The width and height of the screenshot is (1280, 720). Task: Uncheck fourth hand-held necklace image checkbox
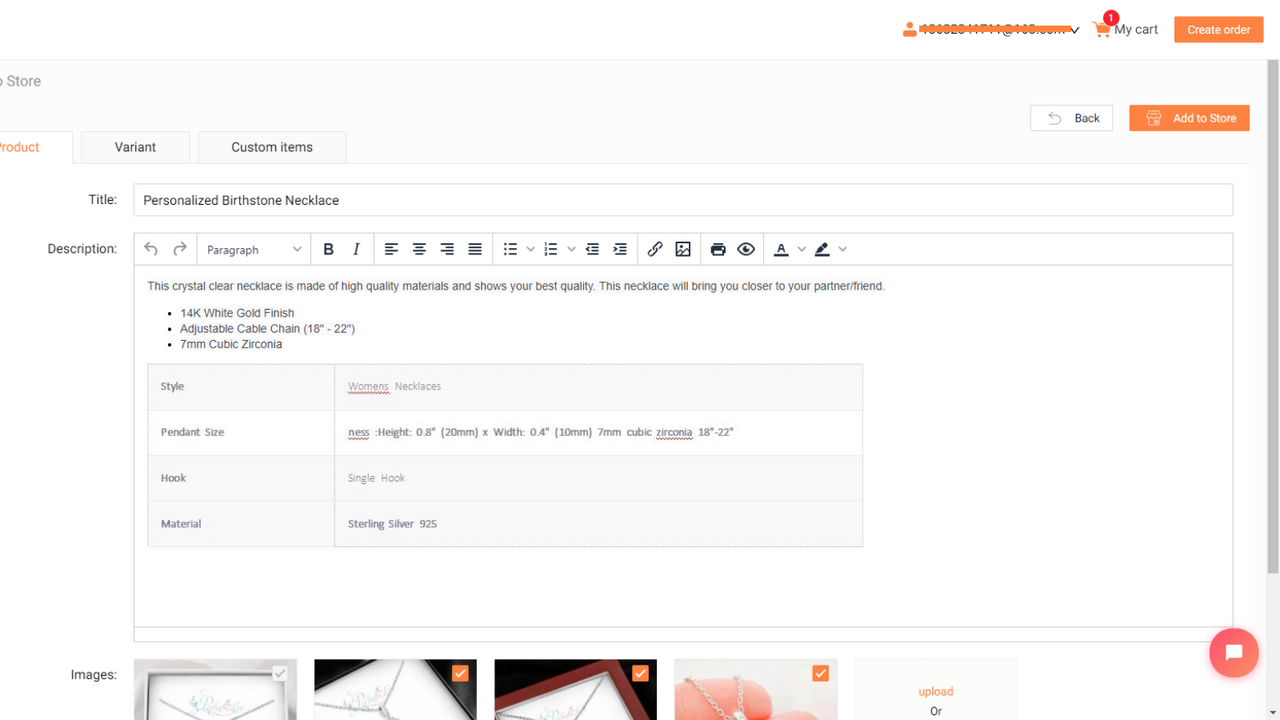tap(820, 673)
